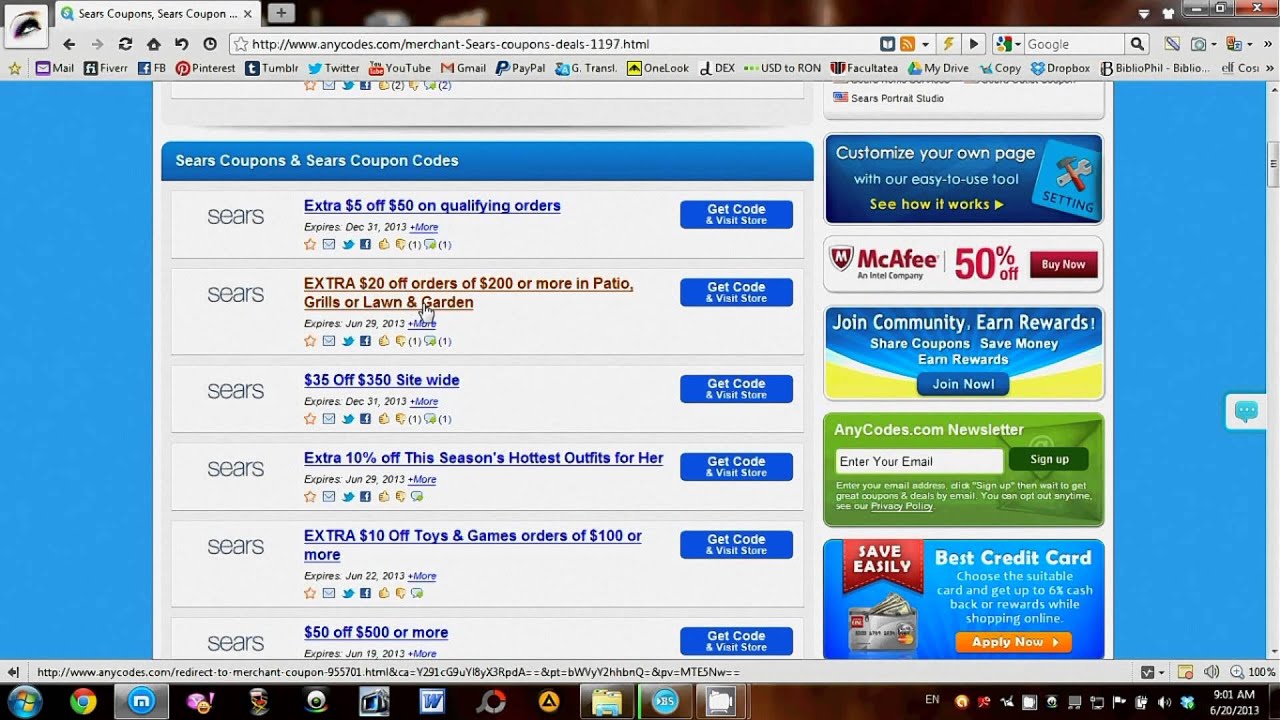
Task: Thumbs down the EXTRA $20 off Patio coupon
Action: 400,341
